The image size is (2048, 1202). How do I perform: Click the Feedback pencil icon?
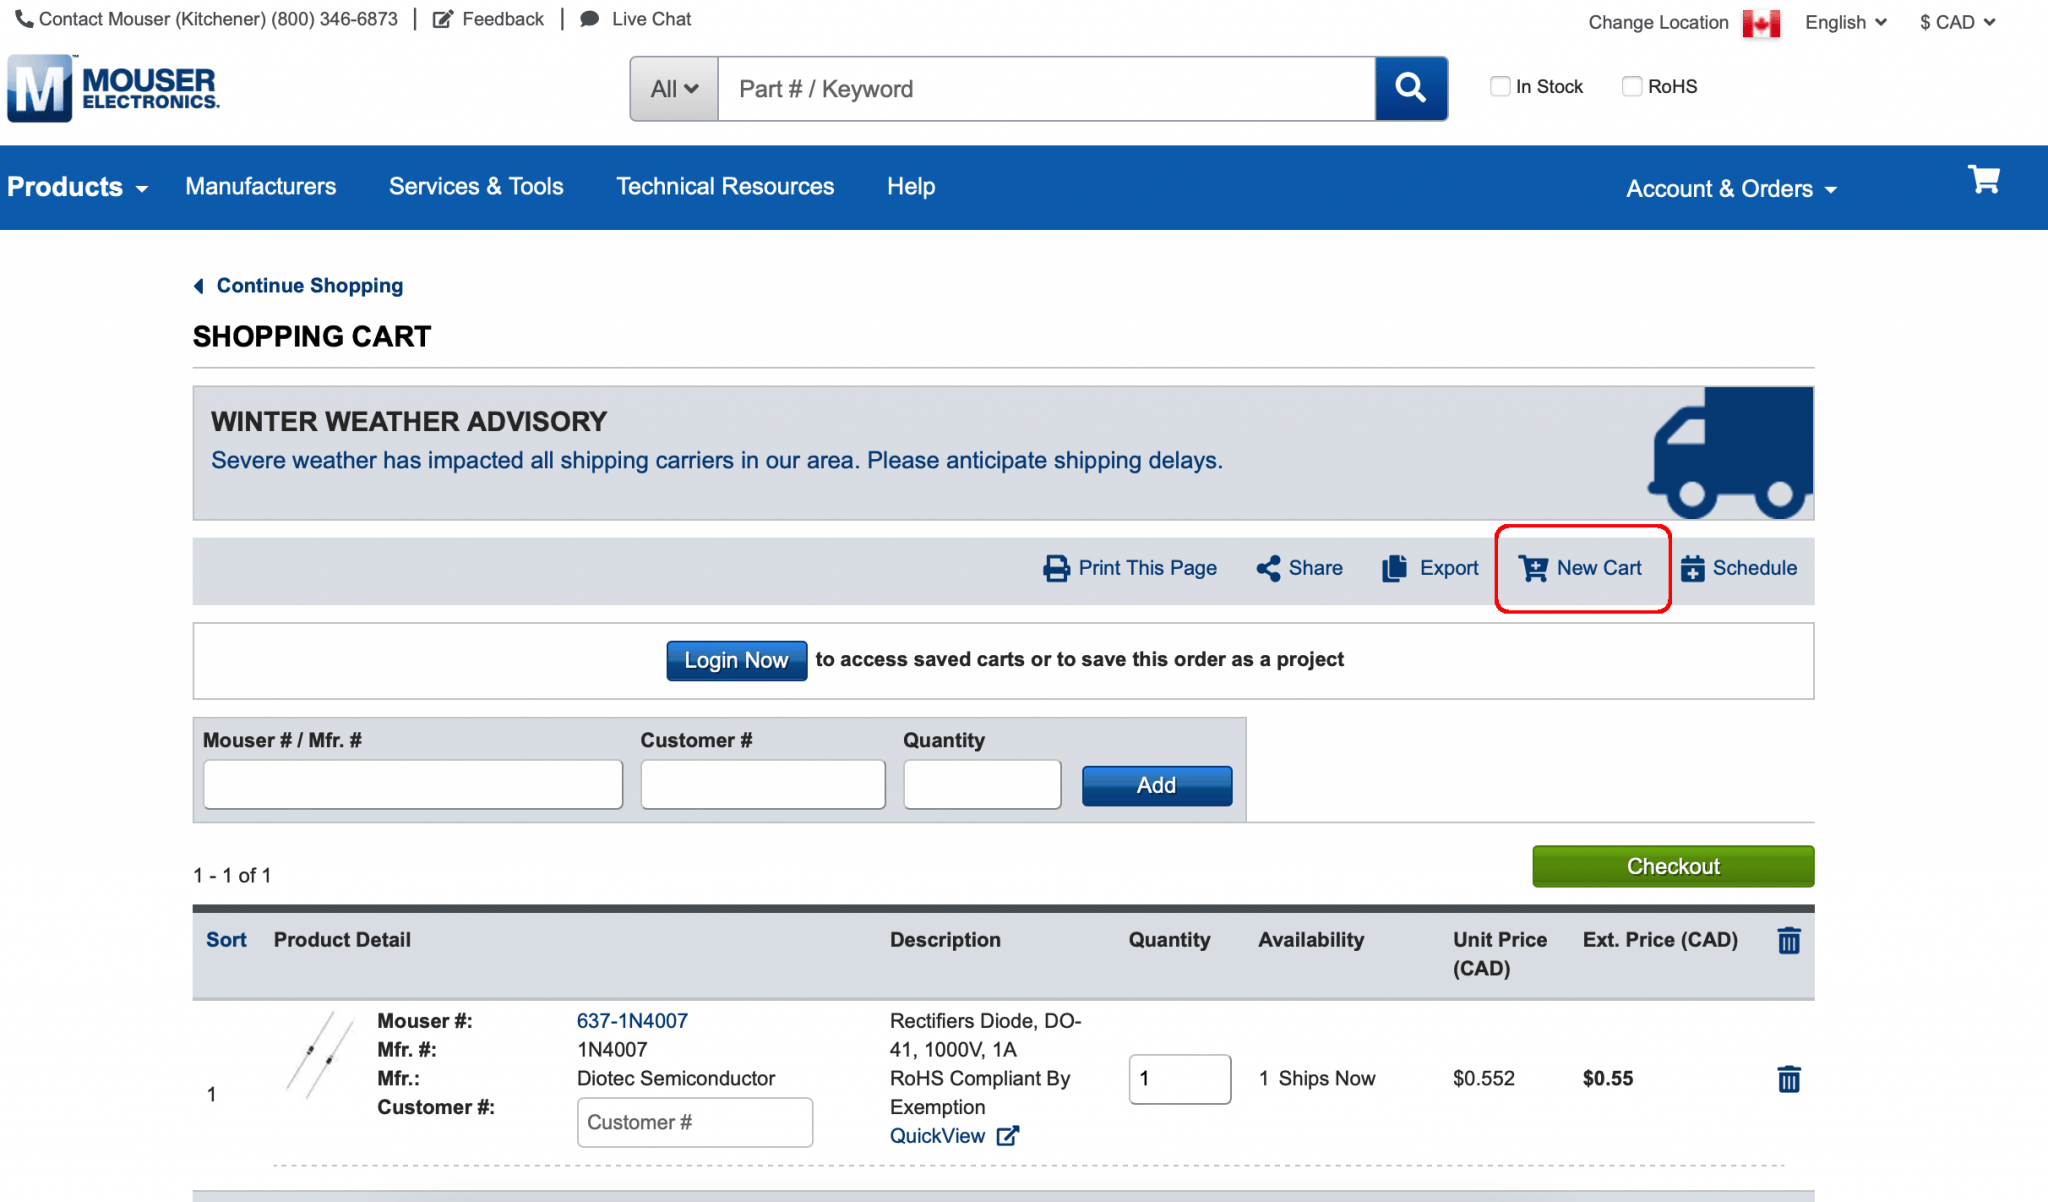coord(442,19)
